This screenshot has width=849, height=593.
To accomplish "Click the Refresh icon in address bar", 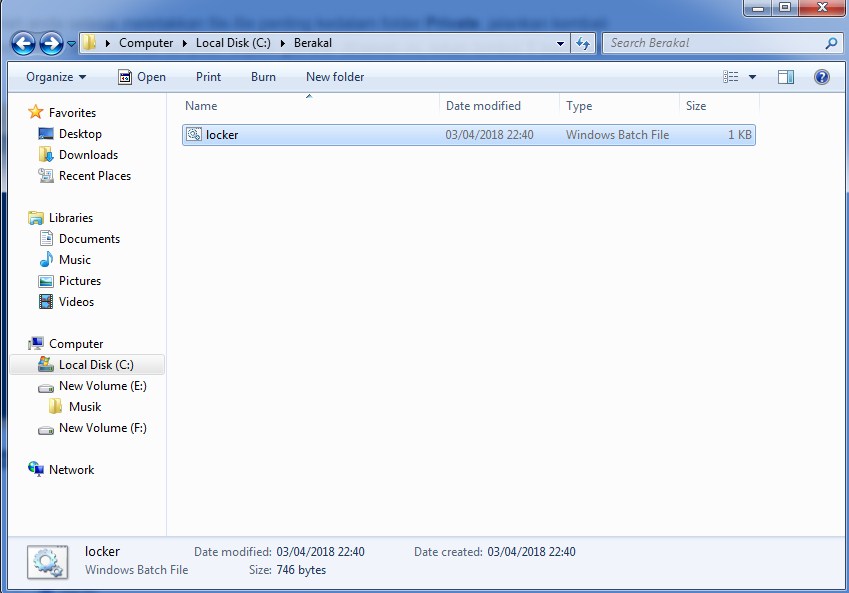I will [582, 43].
